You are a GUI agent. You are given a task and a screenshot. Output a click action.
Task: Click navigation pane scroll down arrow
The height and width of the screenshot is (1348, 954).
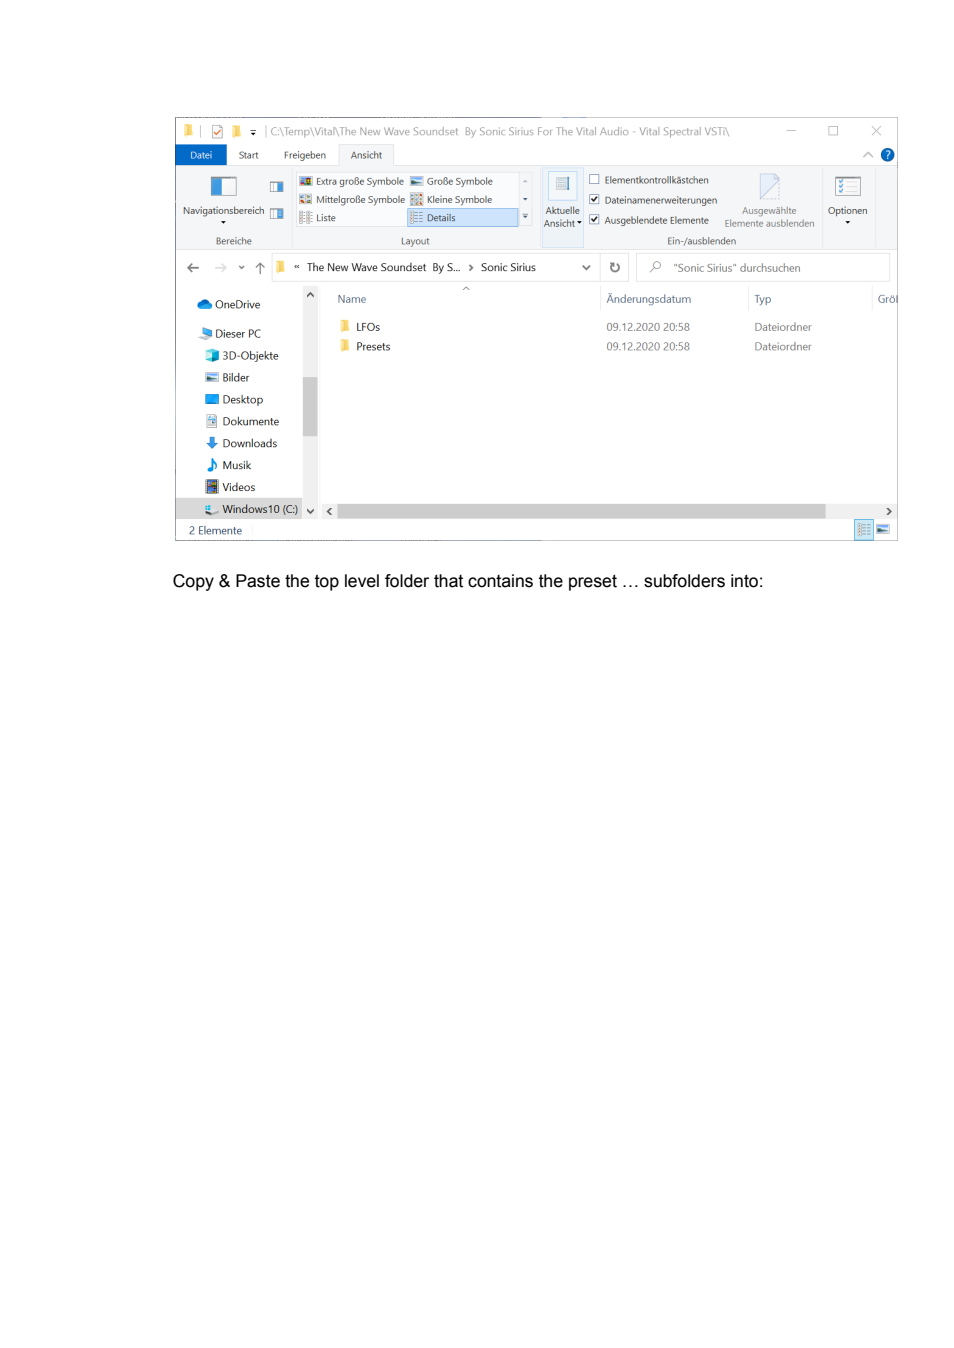310,511
